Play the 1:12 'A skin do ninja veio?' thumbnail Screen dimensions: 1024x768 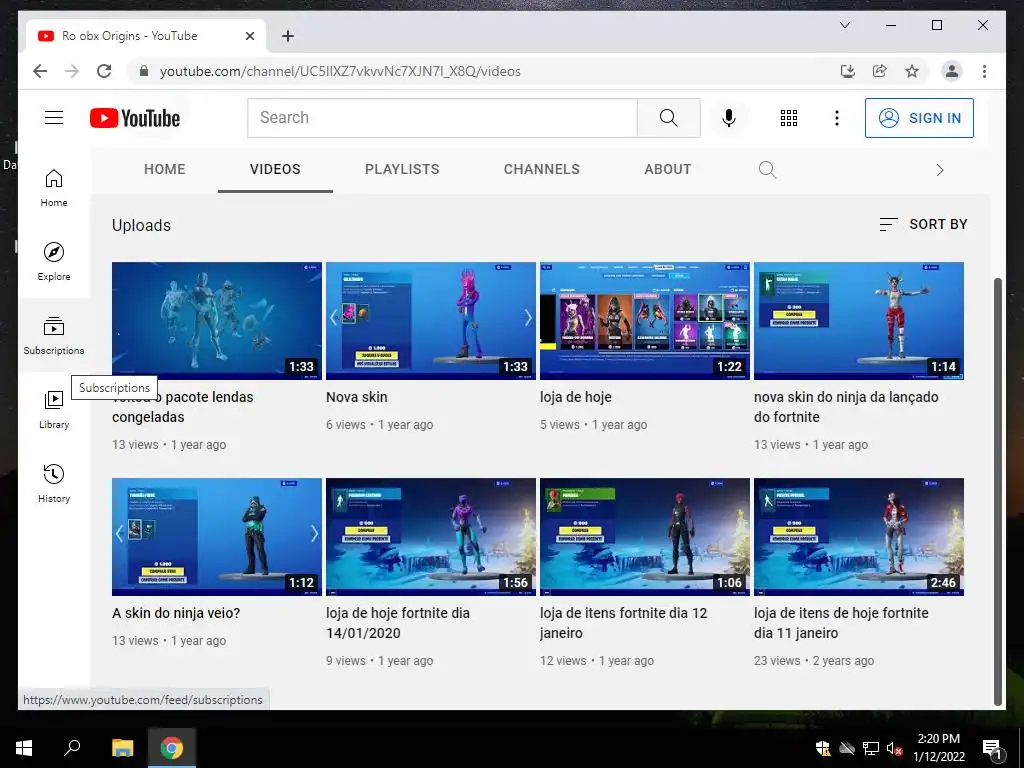(217, 537)
